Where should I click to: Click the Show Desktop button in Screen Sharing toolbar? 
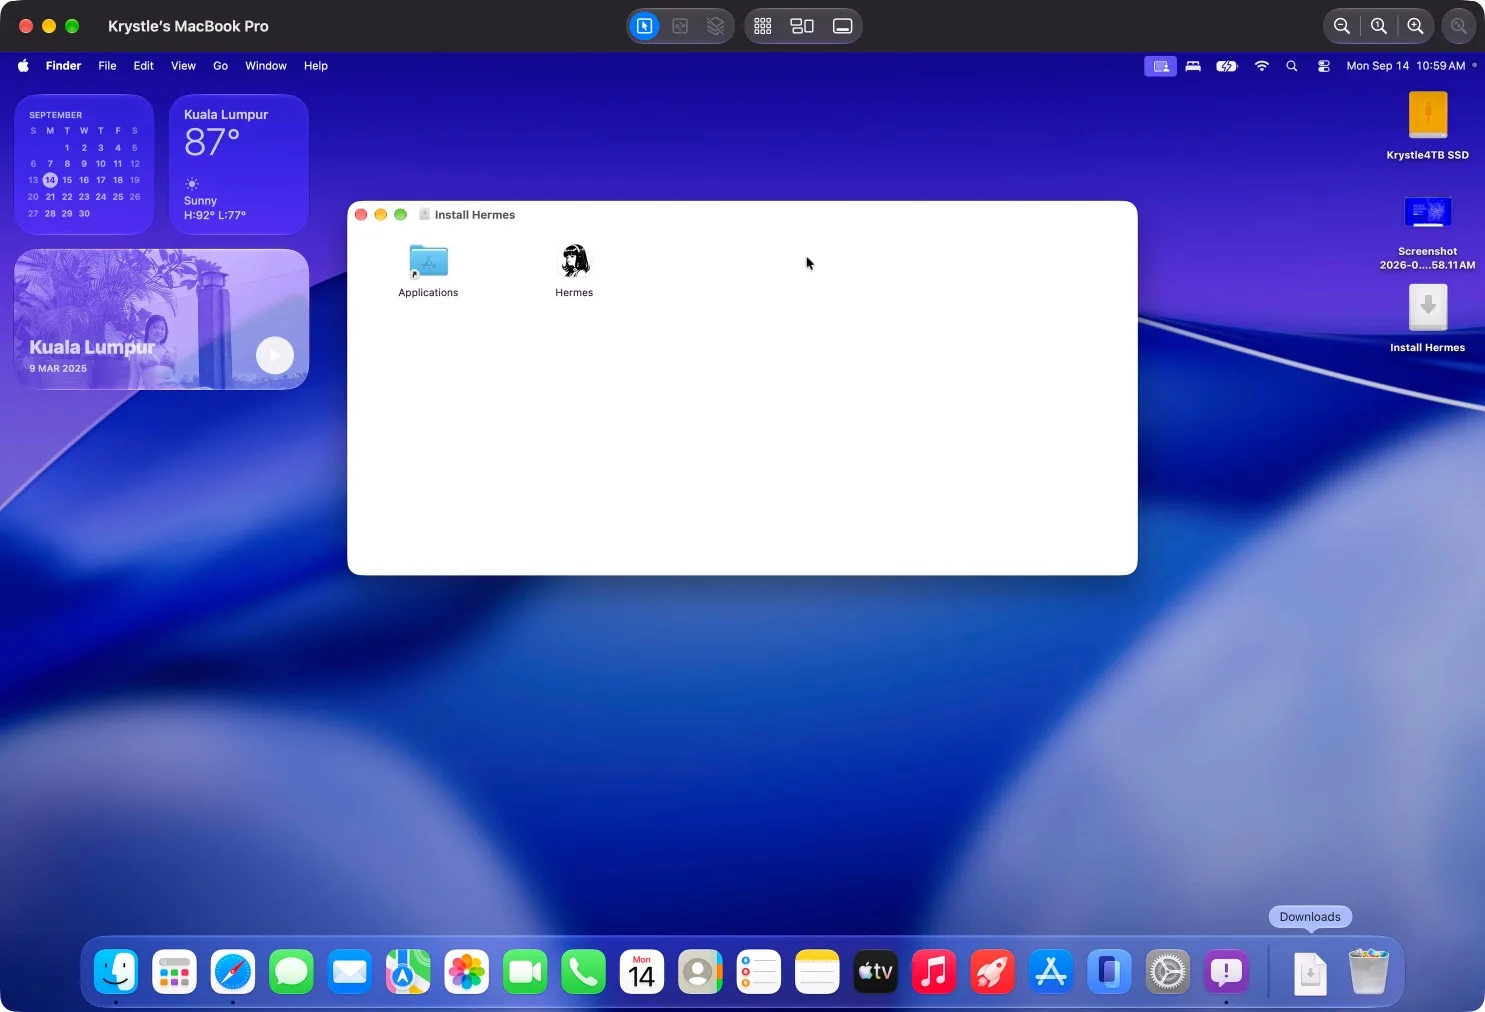(x=843, y=26)
